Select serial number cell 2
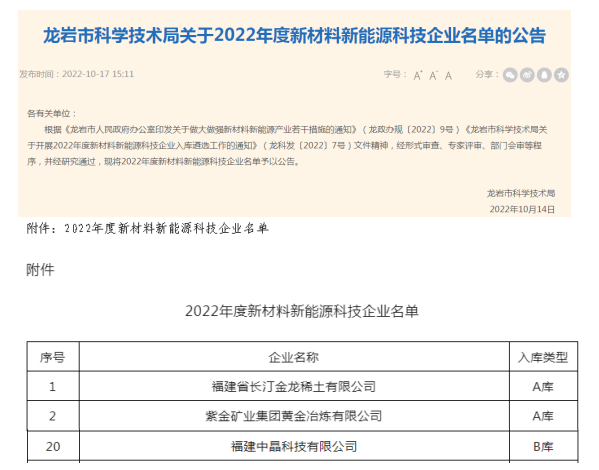 tap(53, 416)
